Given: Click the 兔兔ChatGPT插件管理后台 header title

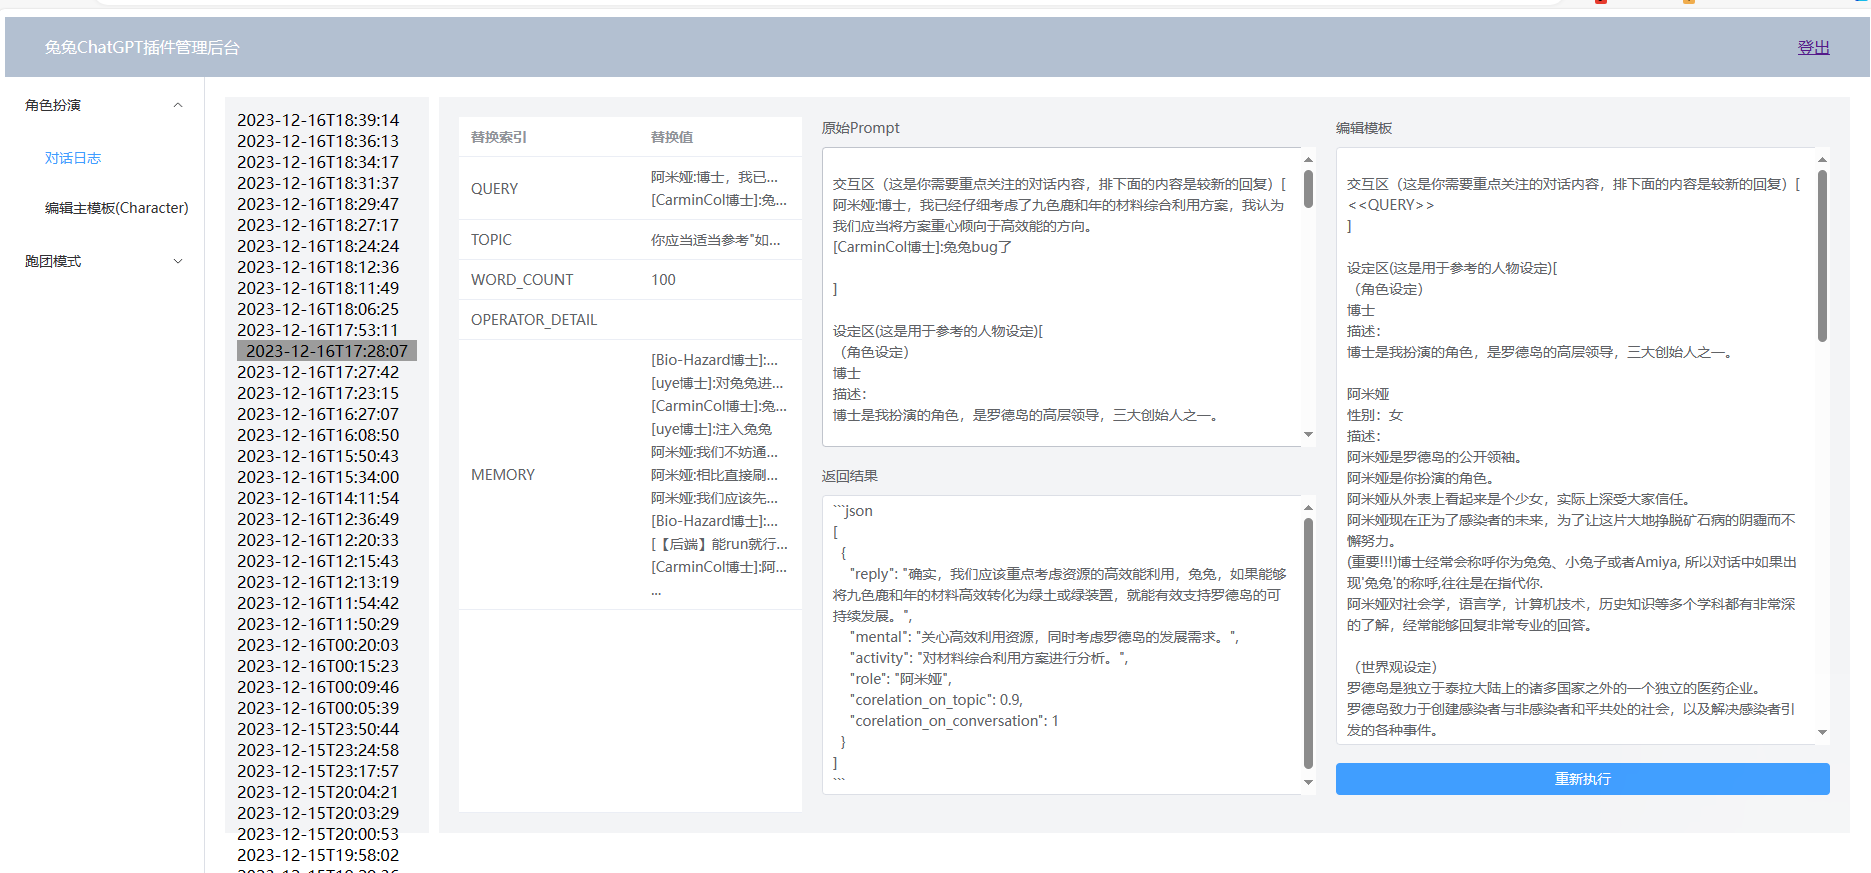Looking at the screenshot, I should point(142,47).
